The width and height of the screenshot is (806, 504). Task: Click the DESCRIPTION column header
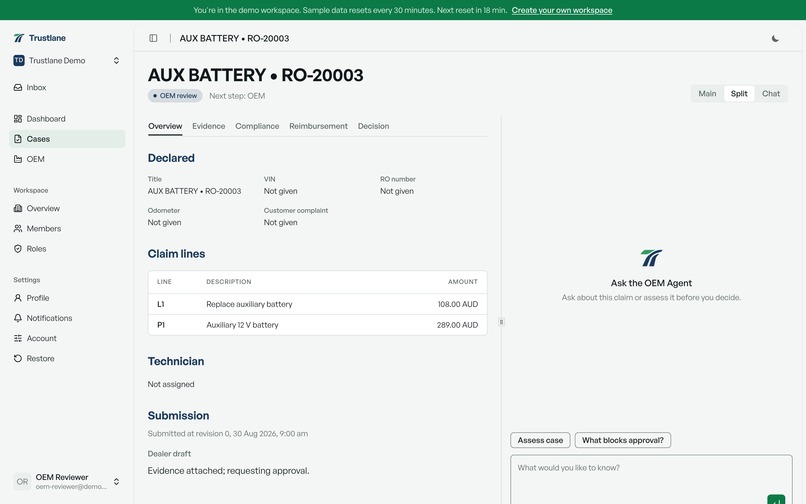tap(229, 282)
